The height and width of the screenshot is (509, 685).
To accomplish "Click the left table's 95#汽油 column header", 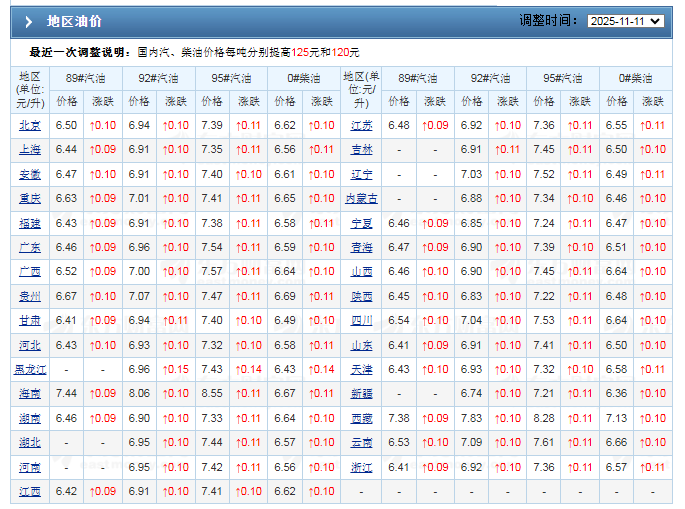I will coord(231,78).
